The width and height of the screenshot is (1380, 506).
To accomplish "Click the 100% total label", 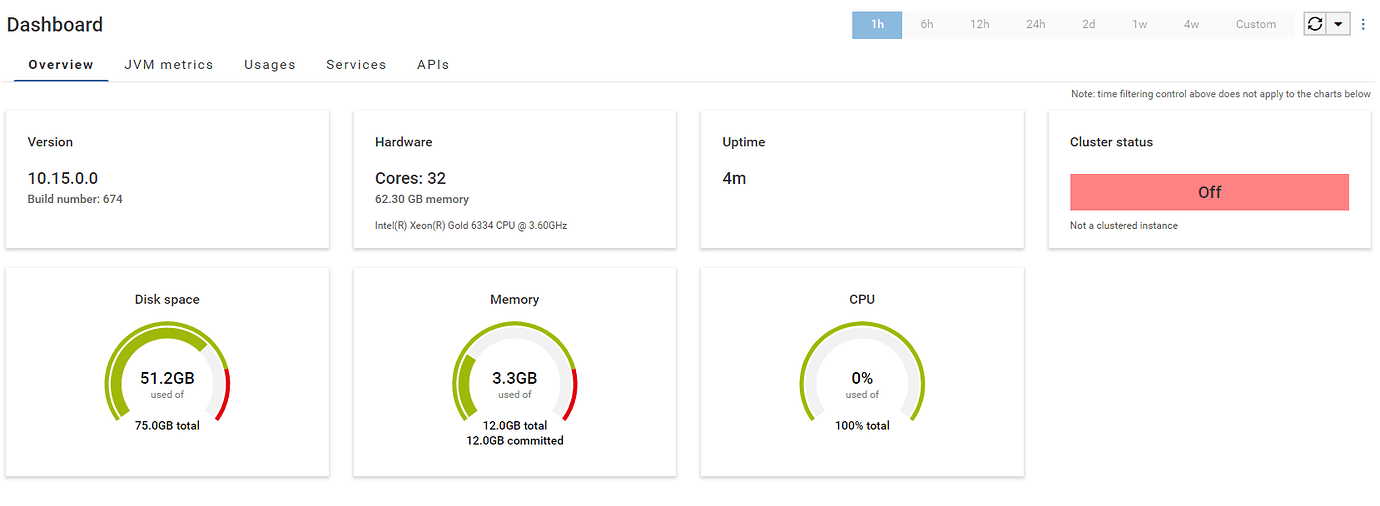I will coord(862,425).
